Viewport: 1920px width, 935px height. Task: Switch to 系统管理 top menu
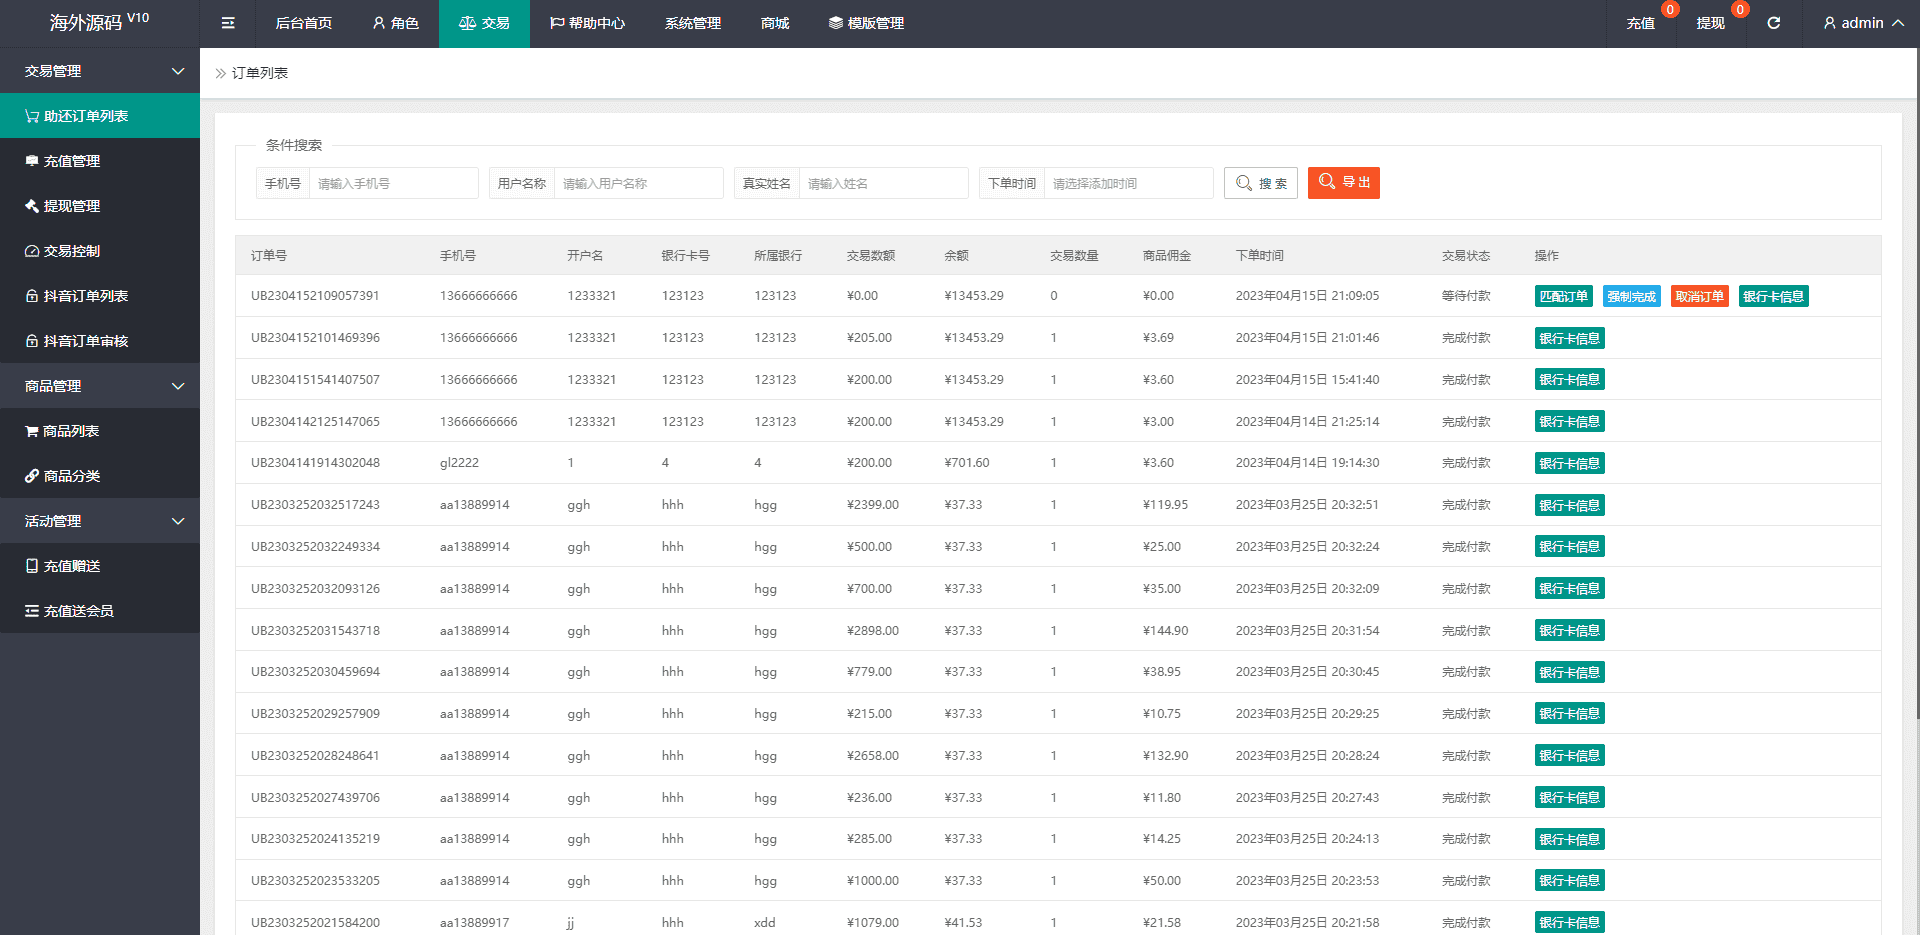pyautogui.click(x=692, y=23)
